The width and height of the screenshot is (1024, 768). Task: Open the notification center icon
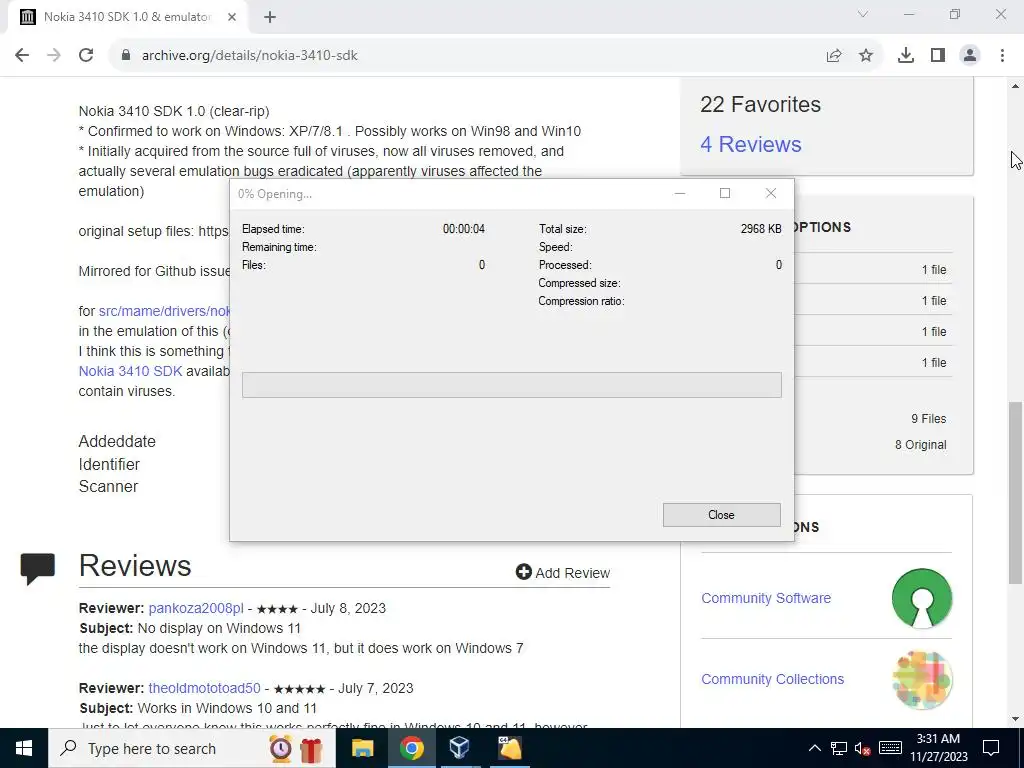991,748
